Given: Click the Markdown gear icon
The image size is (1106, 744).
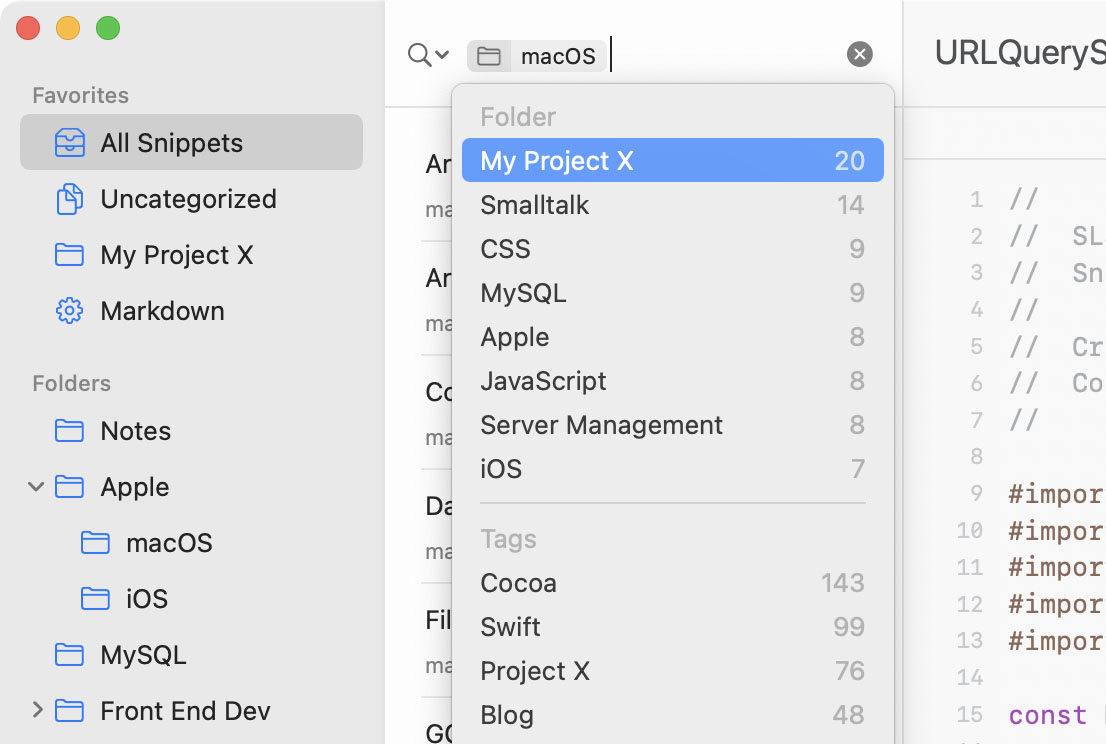Looking at the screenshot, I should point(69,310).
